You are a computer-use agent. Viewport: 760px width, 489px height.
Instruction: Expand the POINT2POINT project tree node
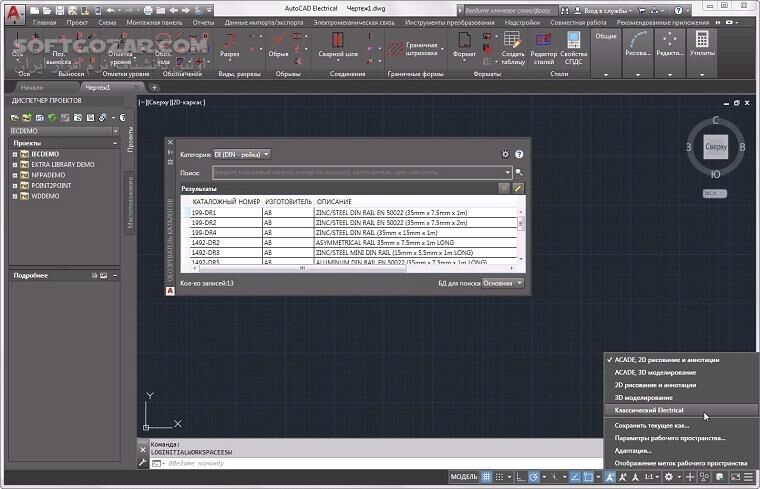coord(15,186)
